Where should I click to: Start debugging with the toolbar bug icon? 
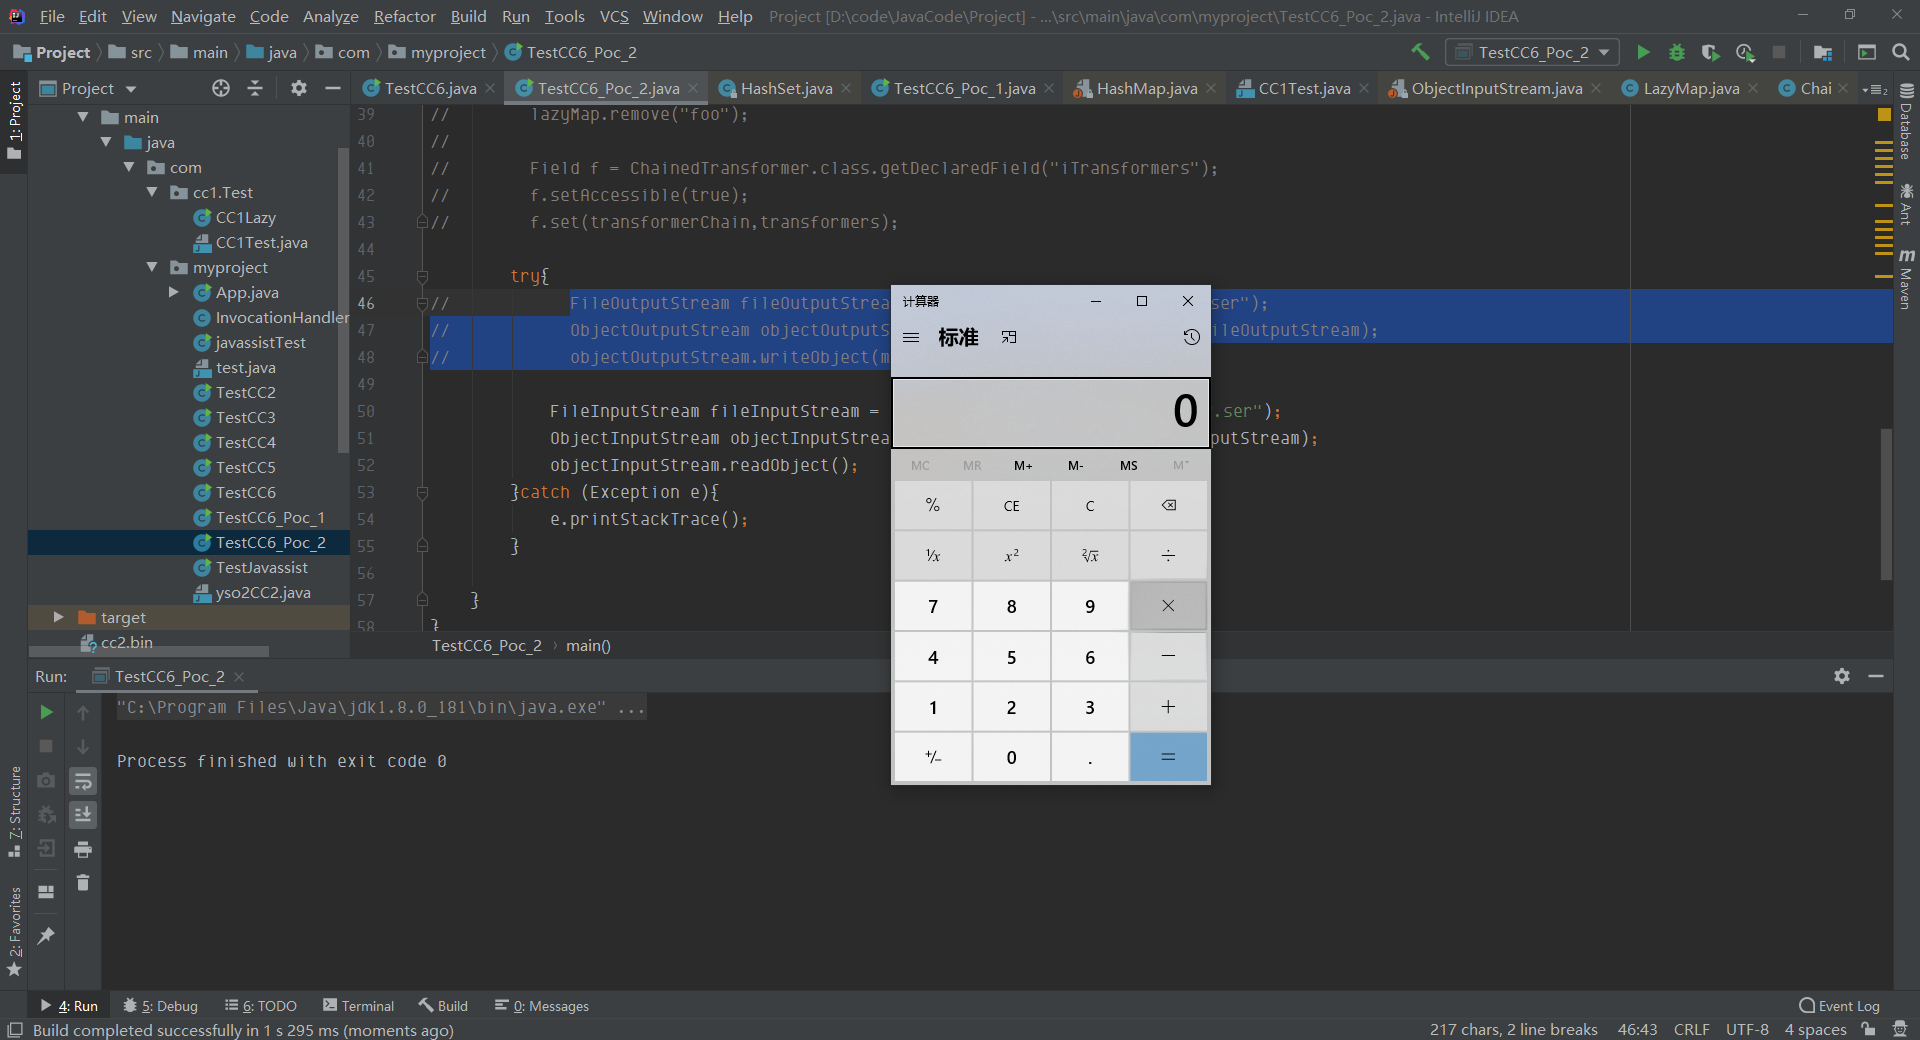(1677, 52)
